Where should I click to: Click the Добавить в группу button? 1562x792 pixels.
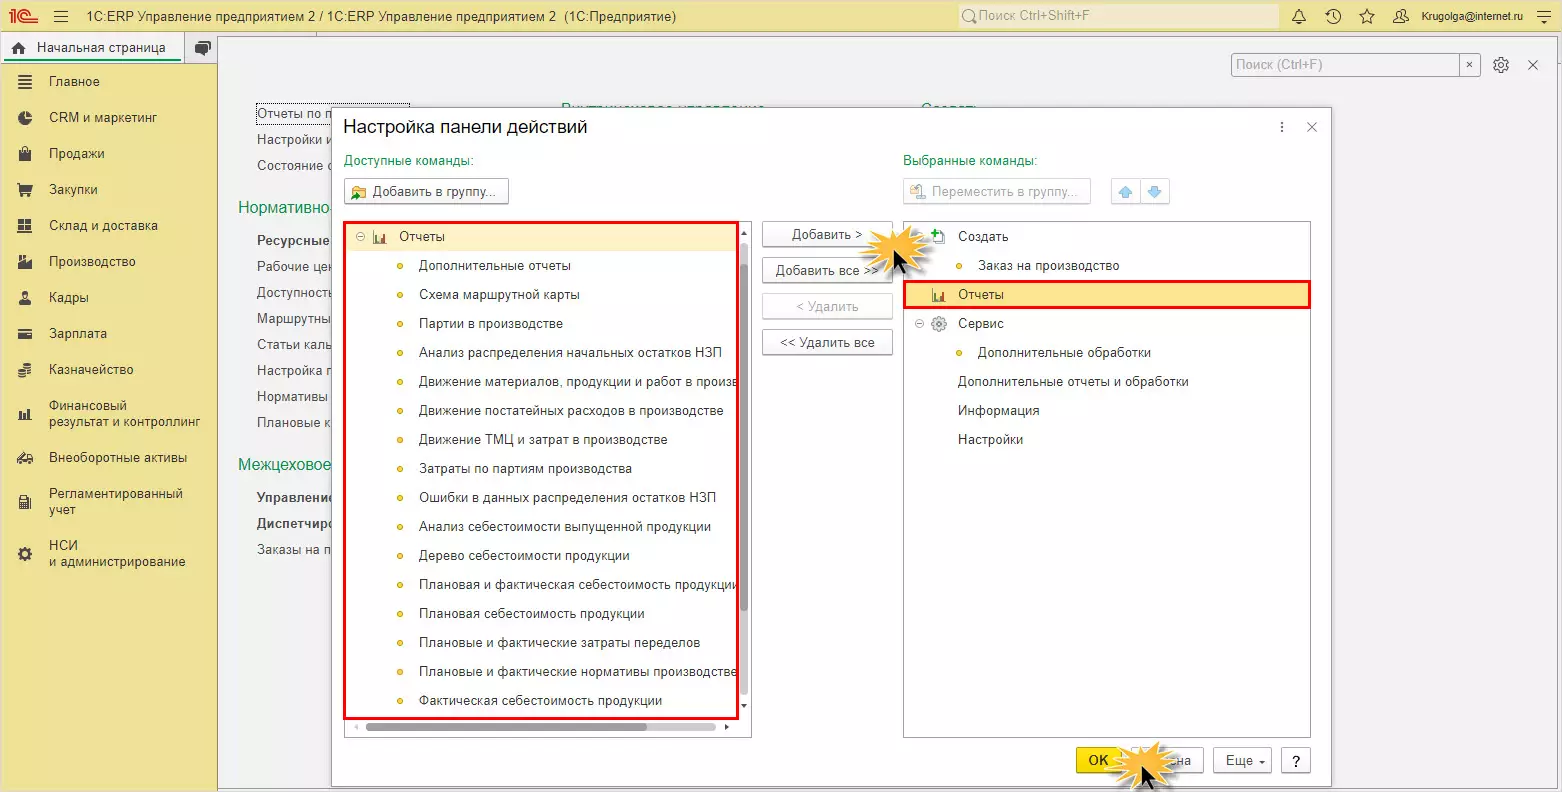[x=426, y=191]
